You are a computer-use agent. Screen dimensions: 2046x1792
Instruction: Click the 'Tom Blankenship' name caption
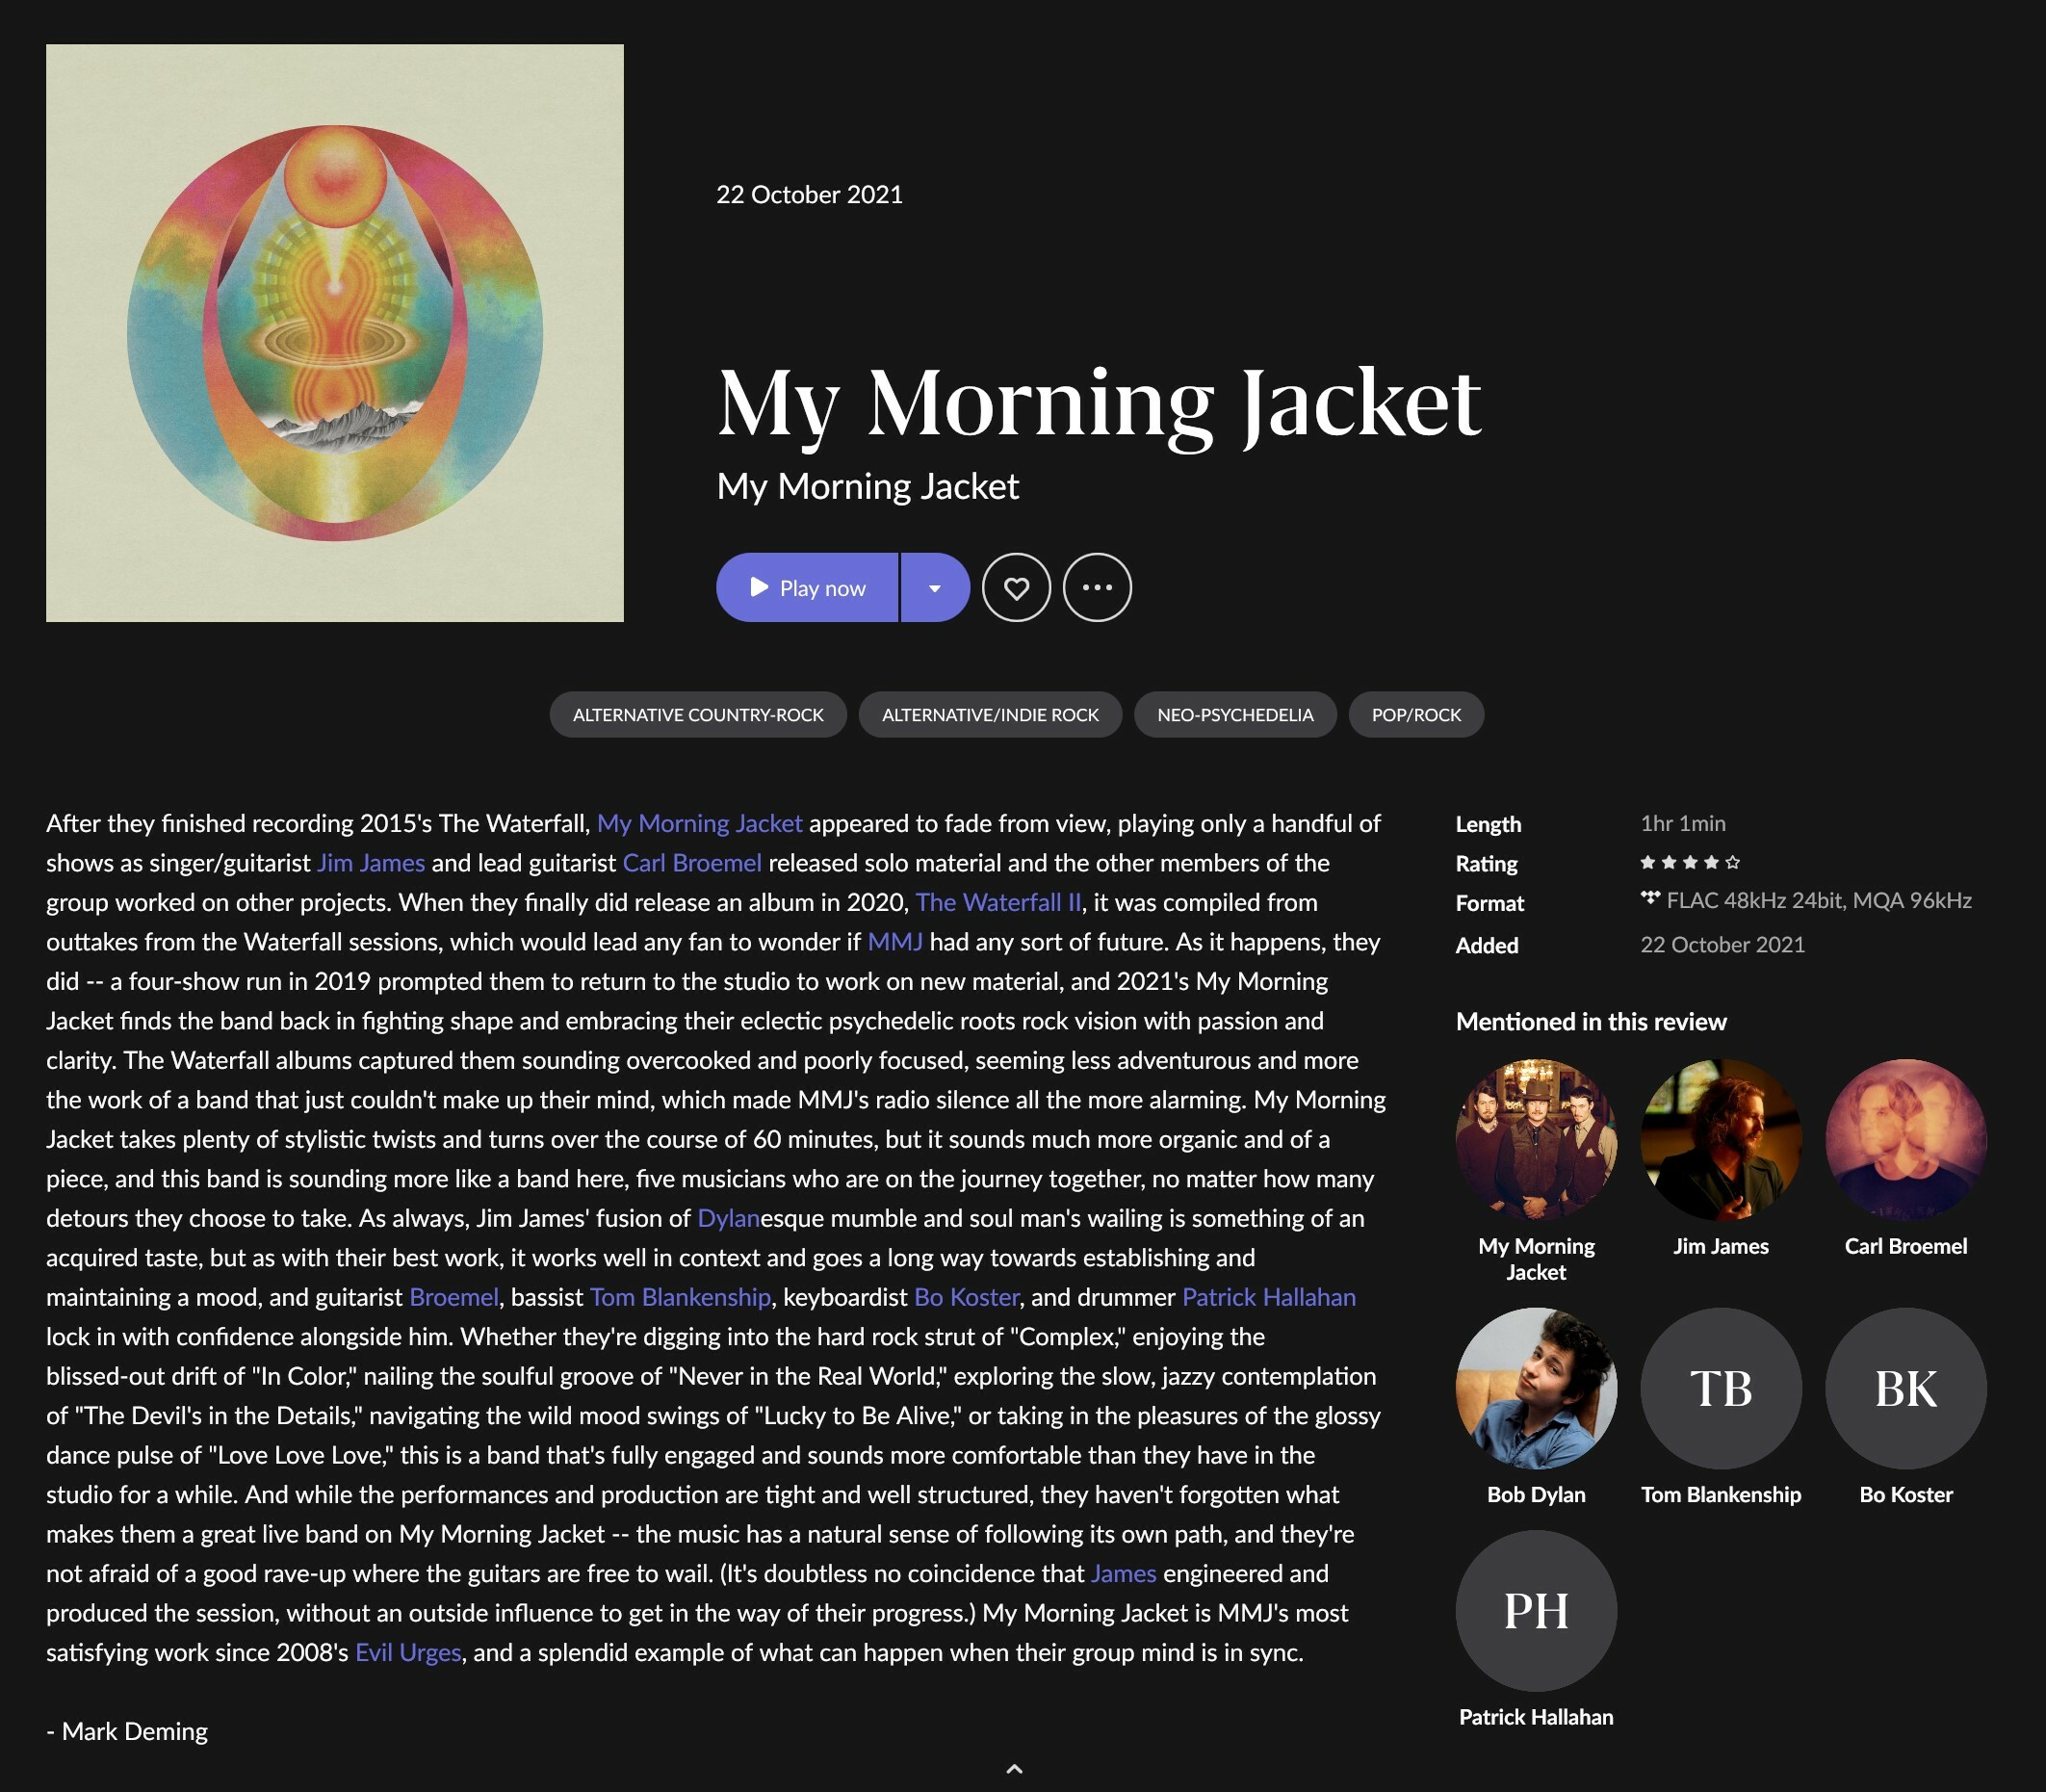coord(1721,1494)
